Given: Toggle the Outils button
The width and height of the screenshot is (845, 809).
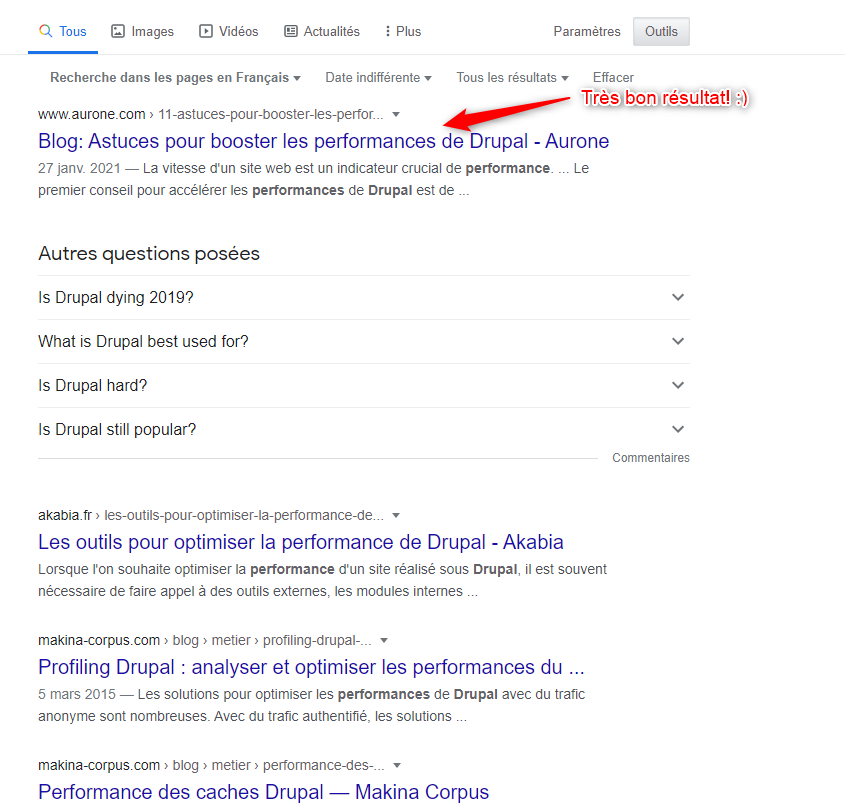Looking at the screenshot, I should (x=661, y=31).
